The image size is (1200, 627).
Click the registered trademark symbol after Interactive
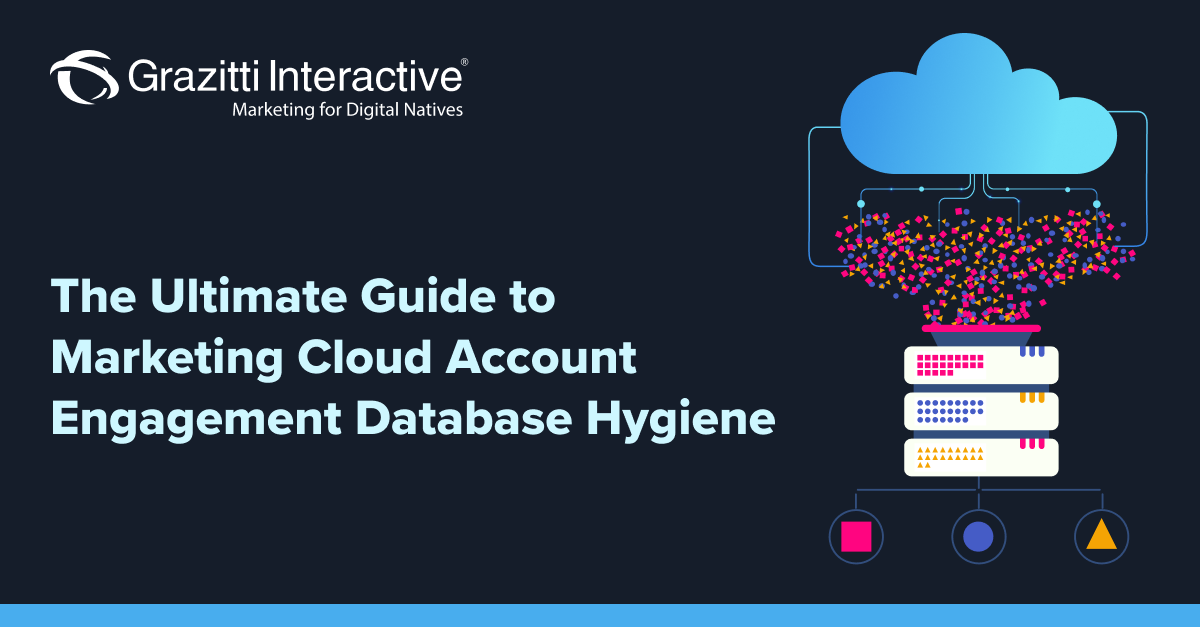point(464,60)
